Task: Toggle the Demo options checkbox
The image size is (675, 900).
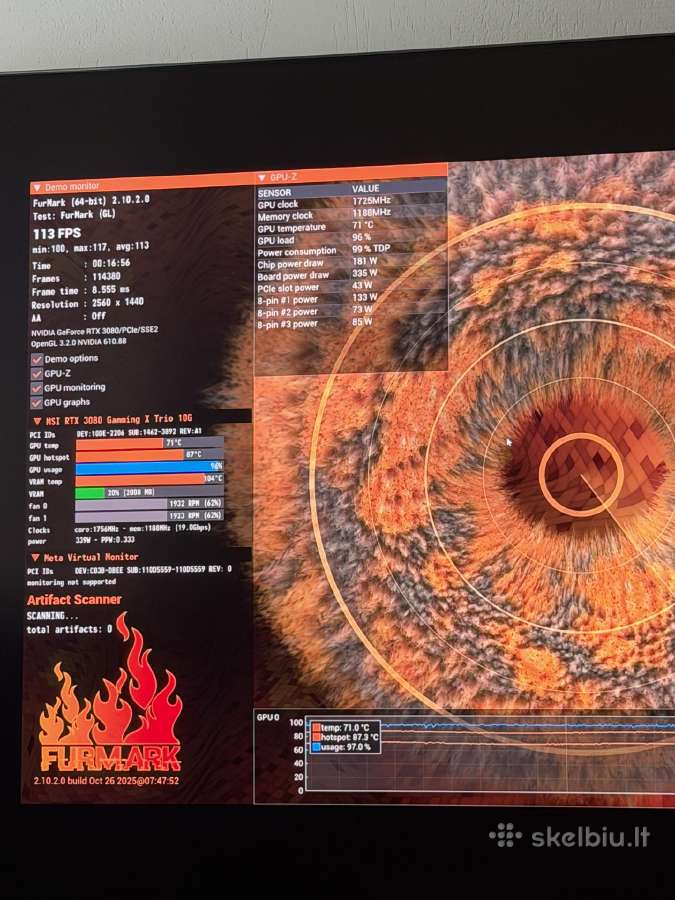Action: 37,359
